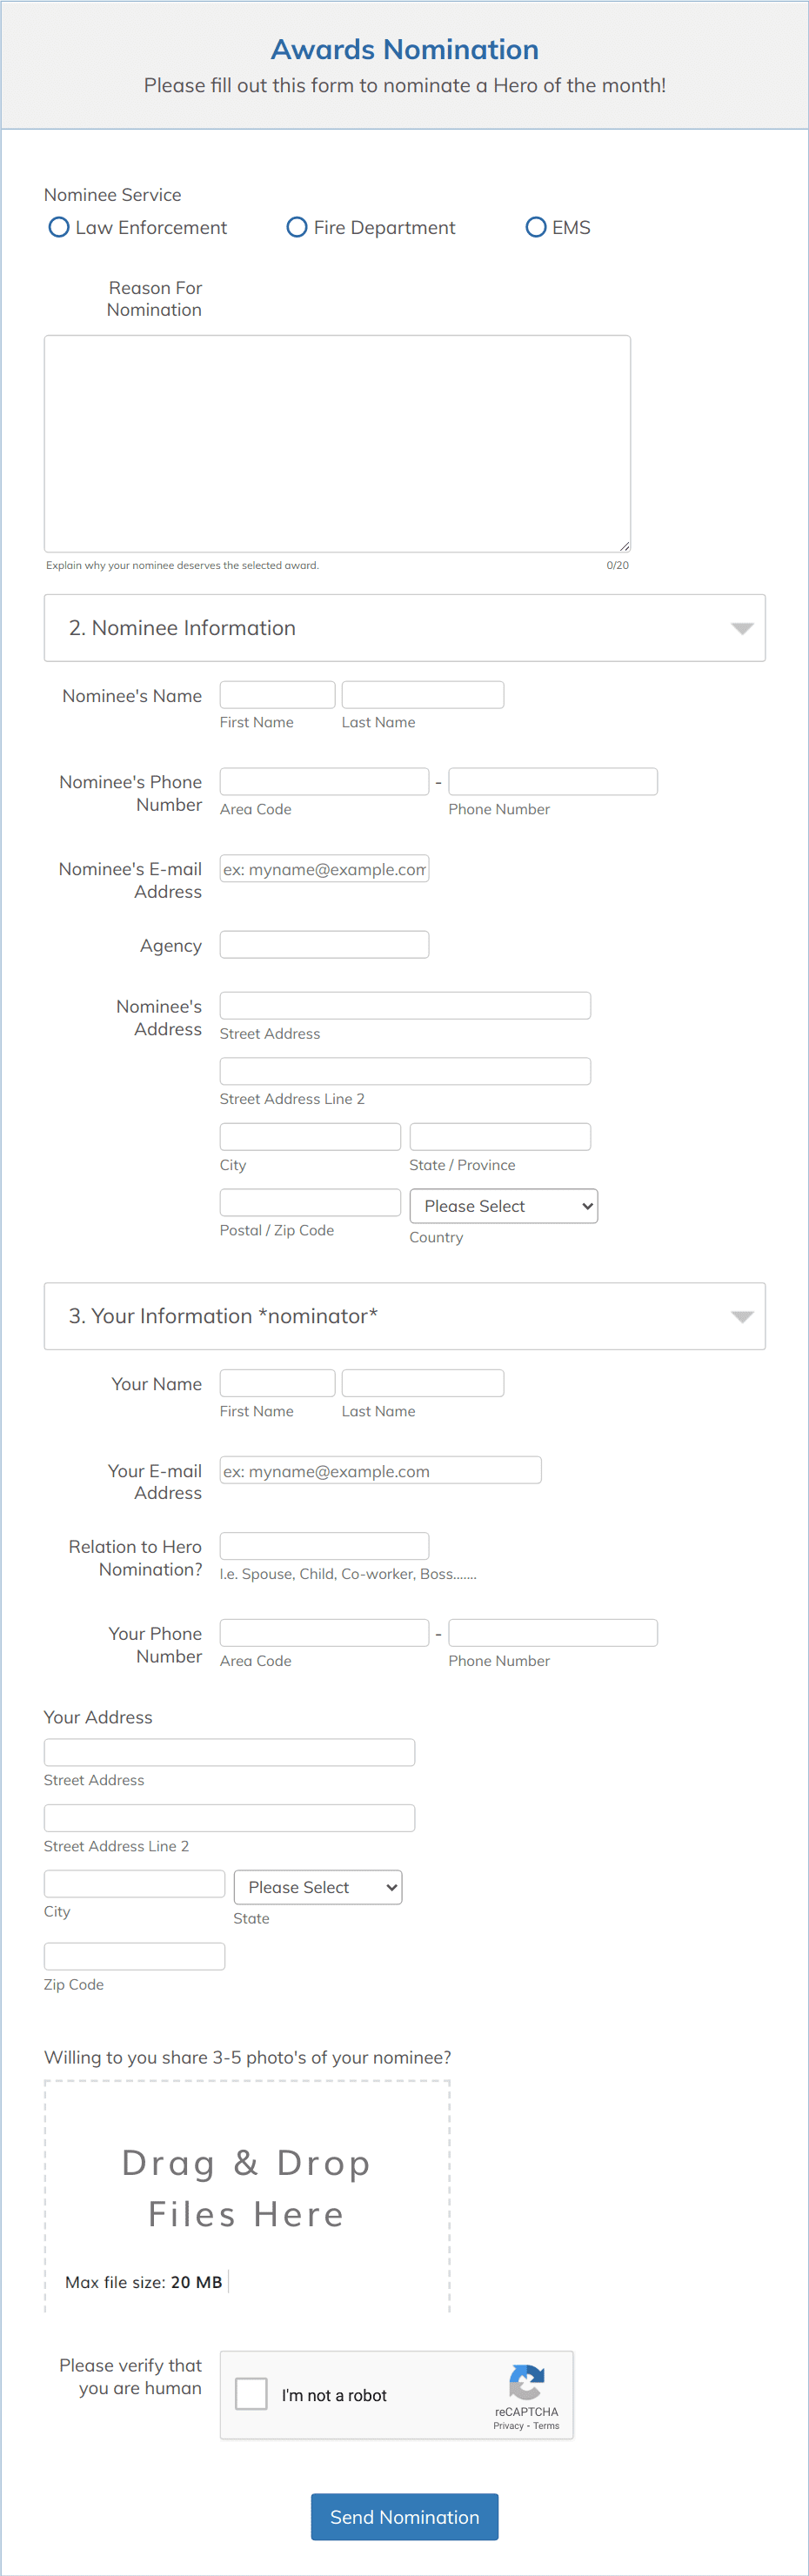
Task: Click the Nominee's Last Name field
Action: (x=421, y=693)
